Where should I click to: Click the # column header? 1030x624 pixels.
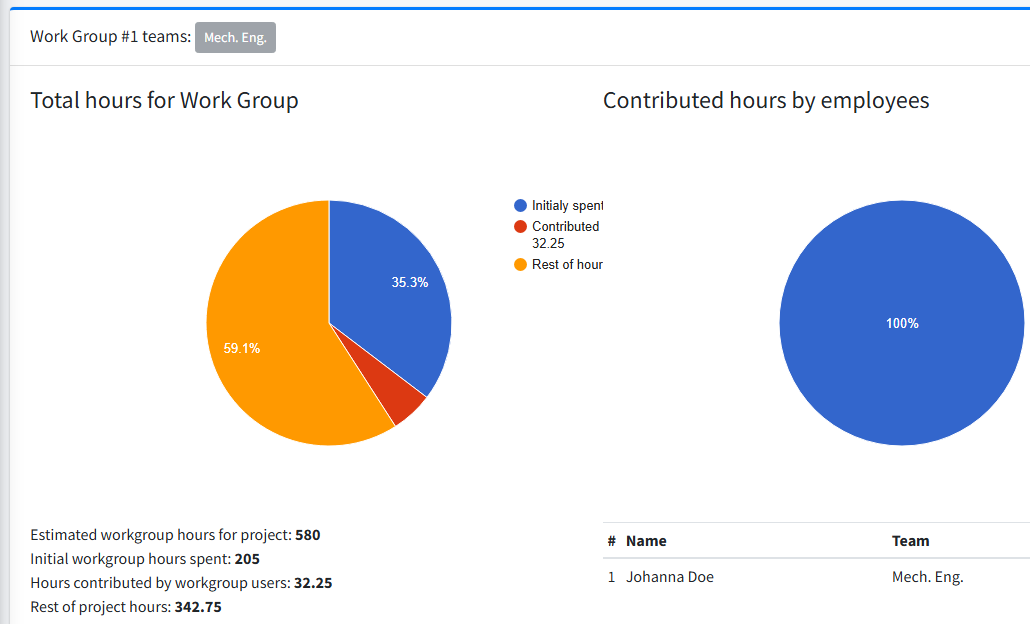(x=611, y=541)
